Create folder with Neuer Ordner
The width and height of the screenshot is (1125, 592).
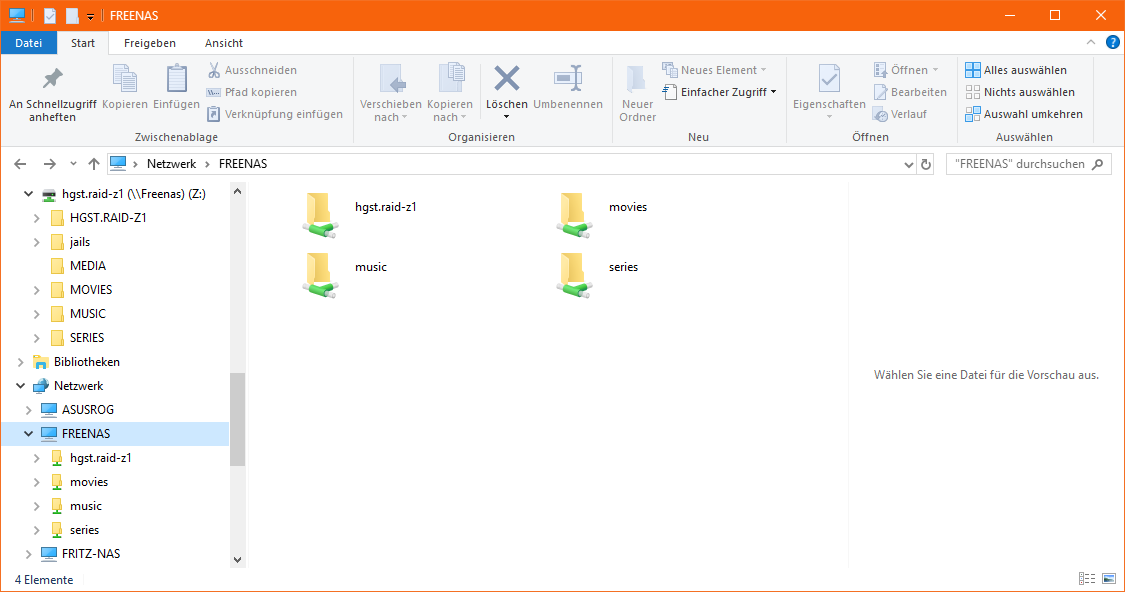(637, 94)
